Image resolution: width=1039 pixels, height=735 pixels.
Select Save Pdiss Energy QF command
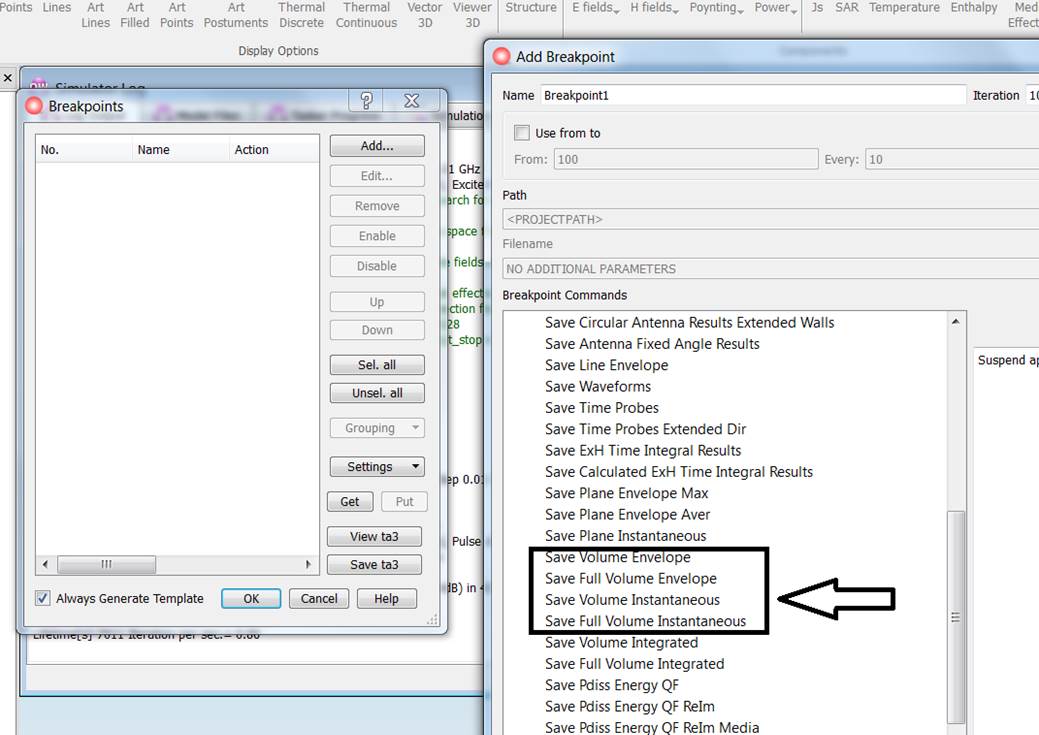(x=612, y=685)
